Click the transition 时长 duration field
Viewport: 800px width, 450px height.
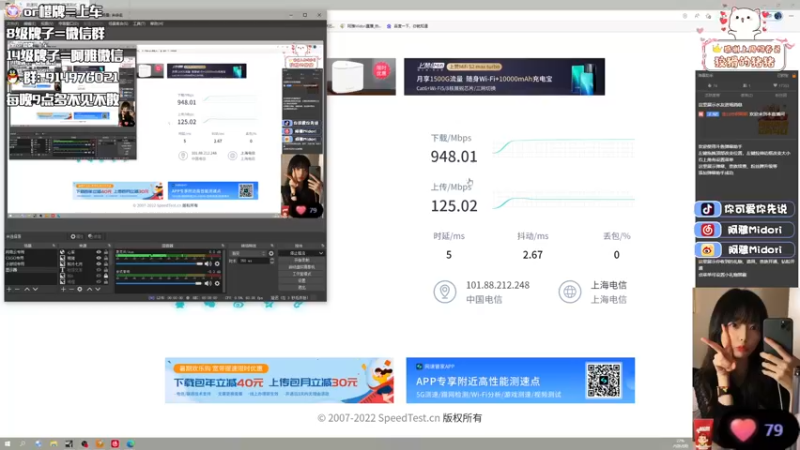tap(254, 261)
